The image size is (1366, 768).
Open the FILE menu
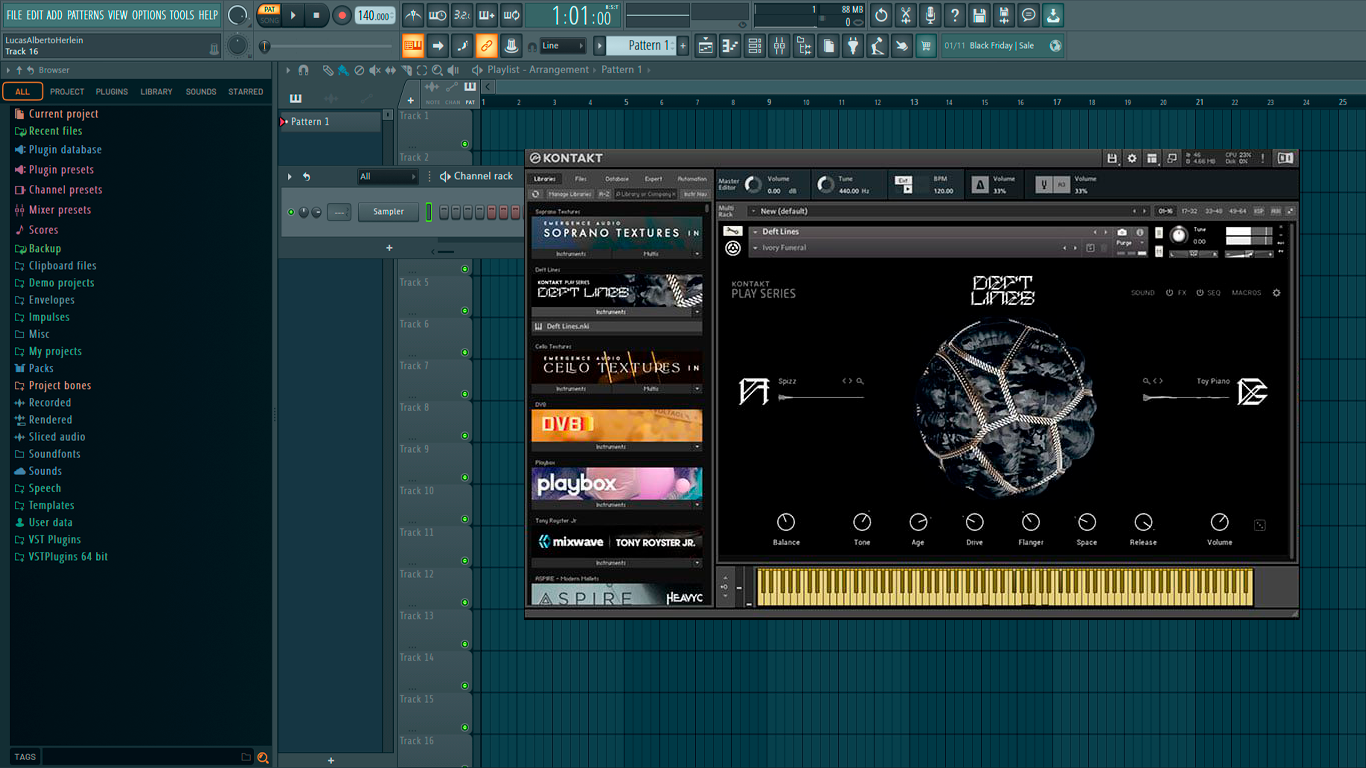14,15
